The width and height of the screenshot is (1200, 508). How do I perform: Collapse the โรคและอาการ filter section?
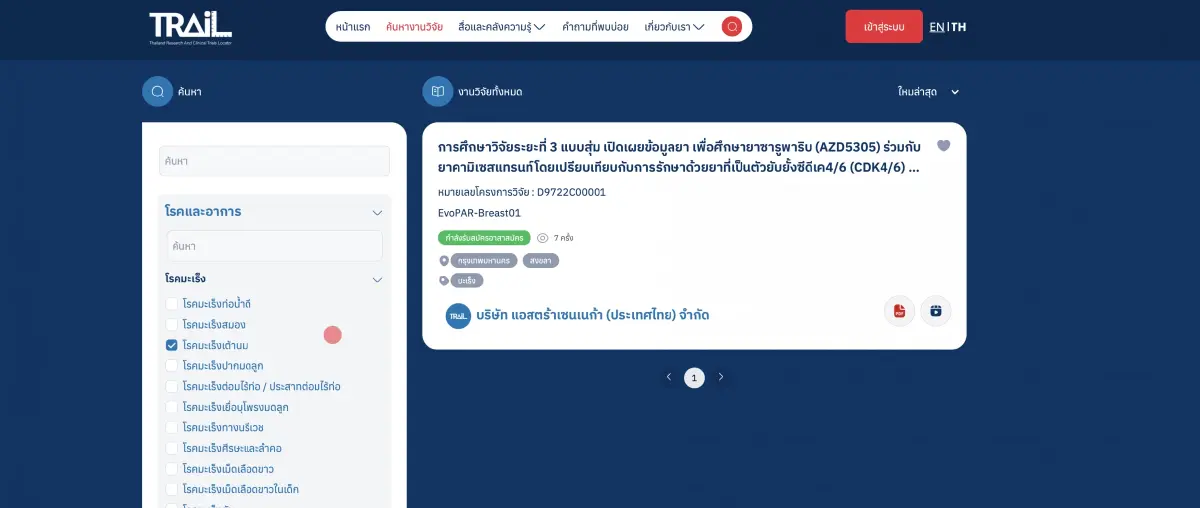[377, 212]
